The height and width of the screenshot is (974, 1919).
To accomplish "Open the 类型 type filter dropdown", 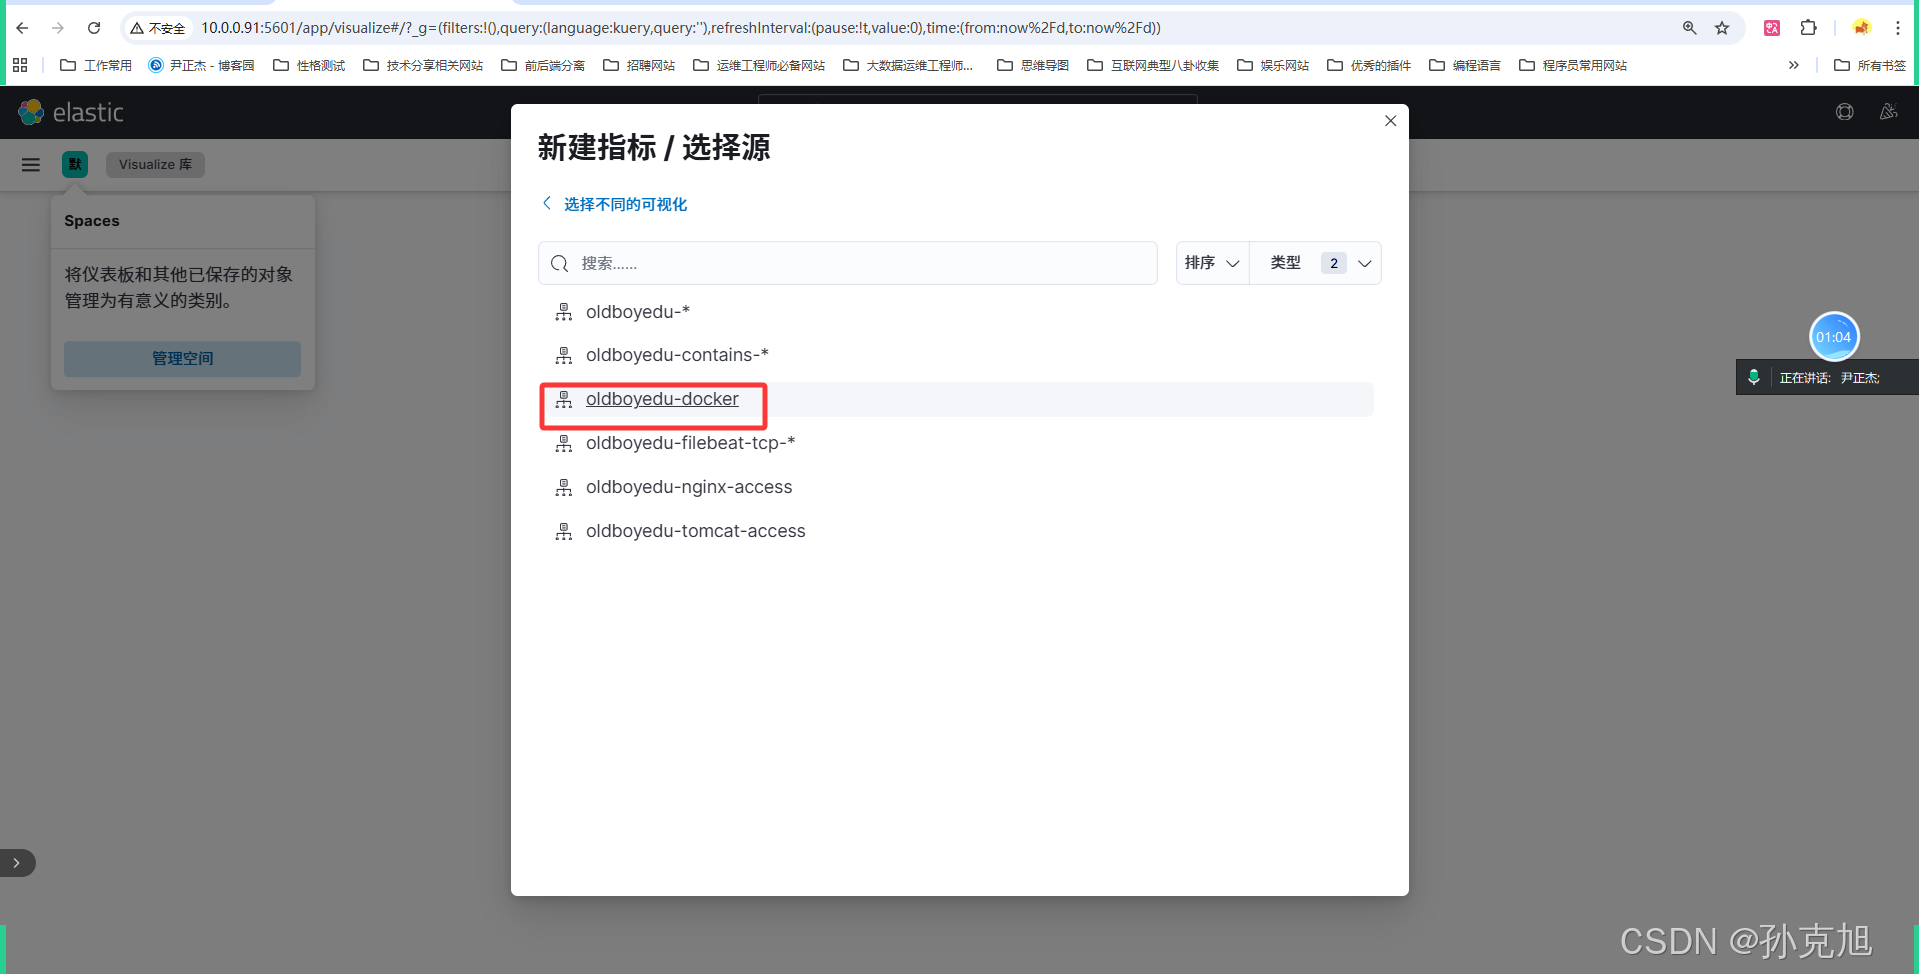I will click(1316, 263).
